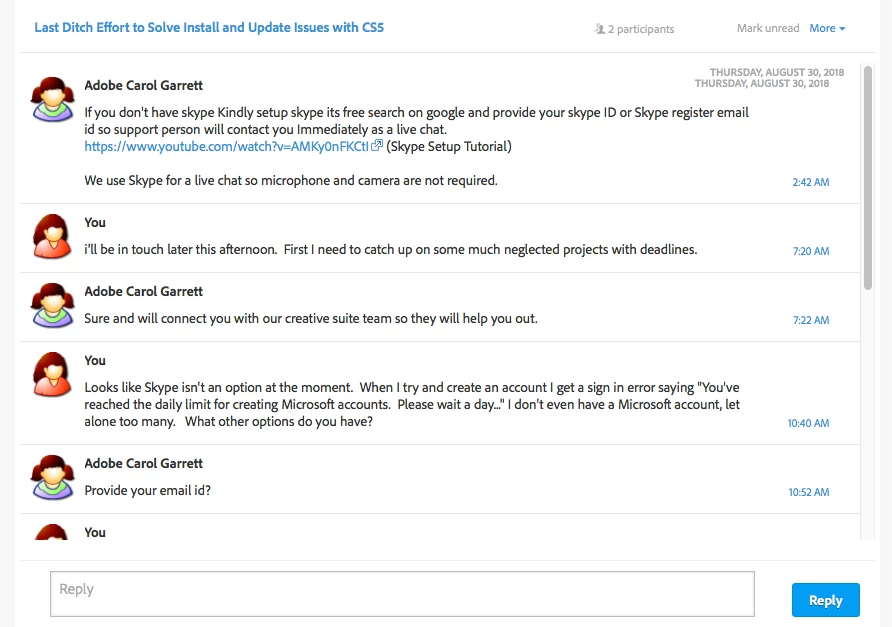Screen dimensions: 892x627
Task: Click your avatar beside the 10:40 AM message
Action: (52, 374)
